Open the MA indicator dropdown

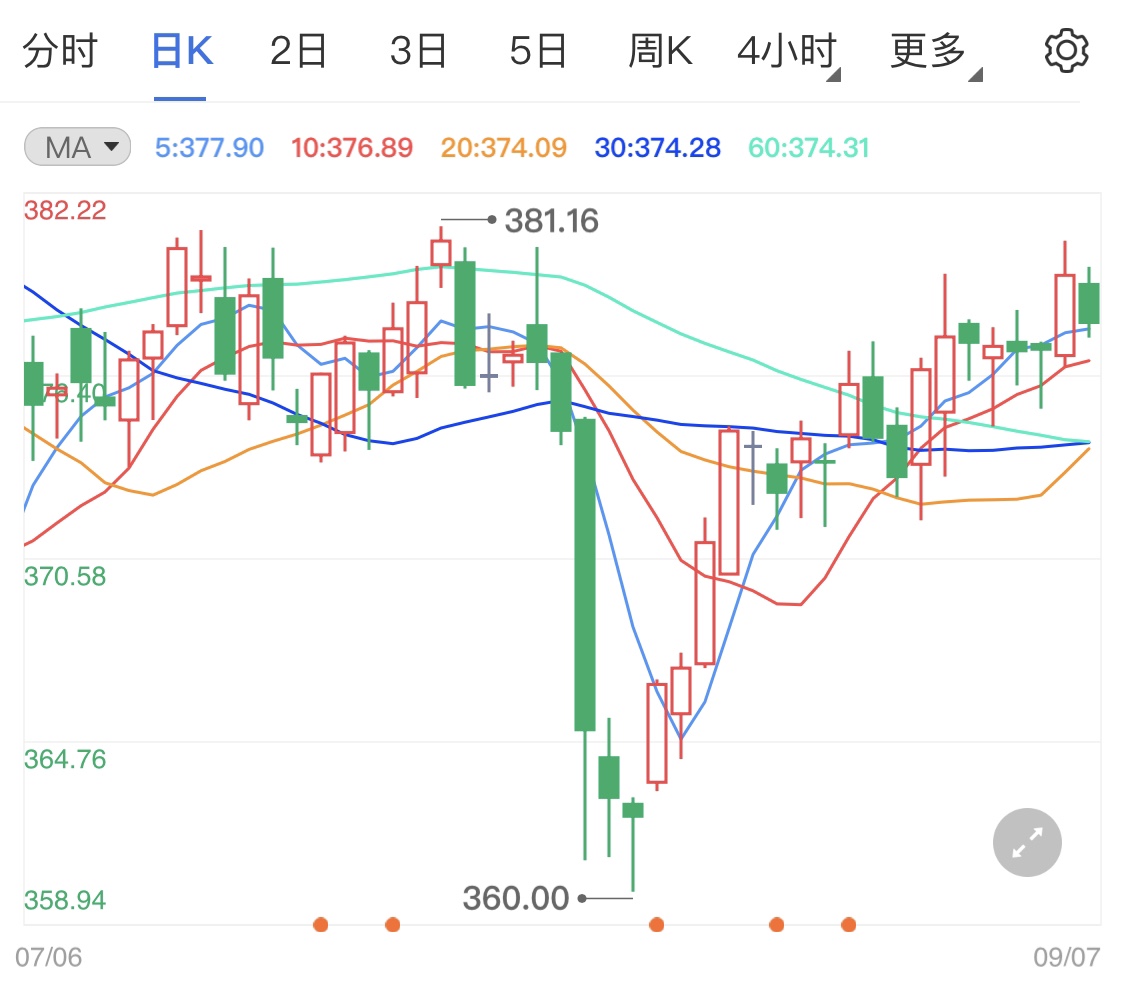click(77, 147)
